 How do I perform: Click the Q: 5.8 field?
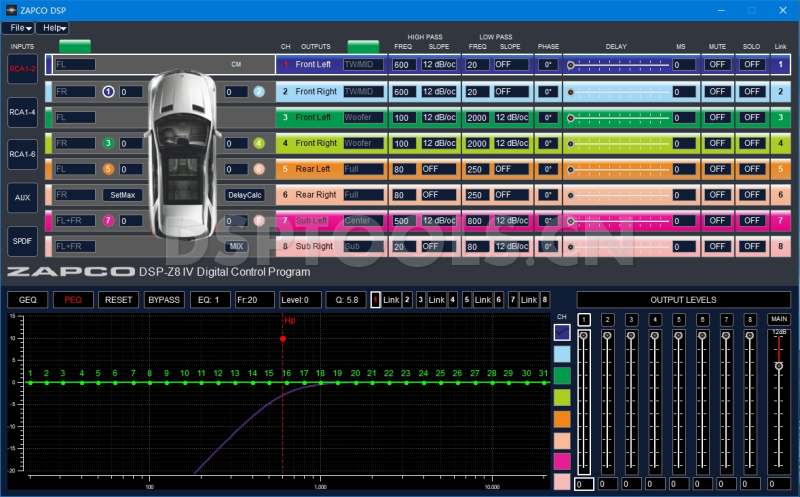(x=347, y=300)
